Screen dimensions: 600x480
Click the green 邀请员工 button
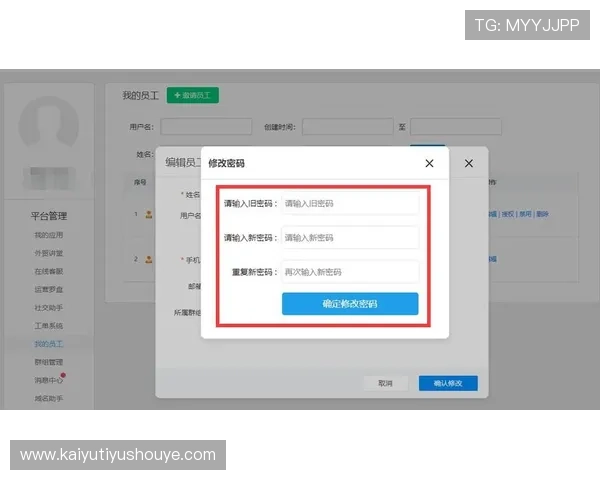[x=193, y=95]
